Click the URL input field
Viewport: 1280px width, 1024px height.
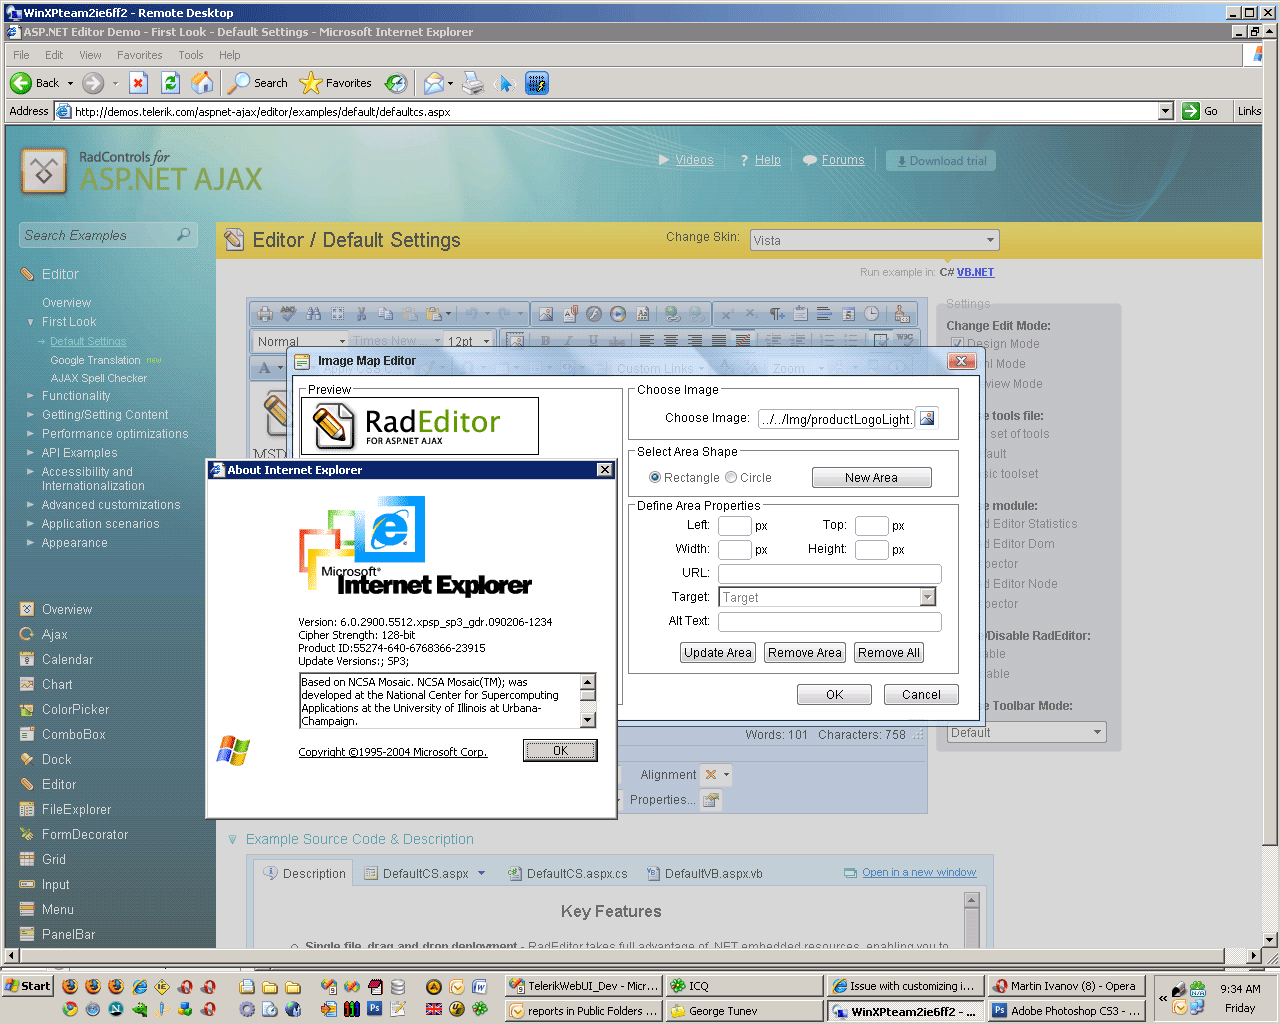pos(829,573)
